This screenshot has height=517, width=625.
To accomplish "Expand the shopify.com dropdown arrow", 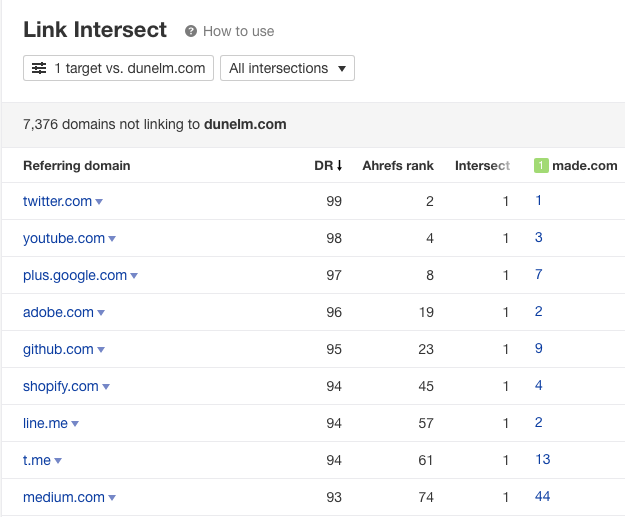I will (x=106, y=387).
